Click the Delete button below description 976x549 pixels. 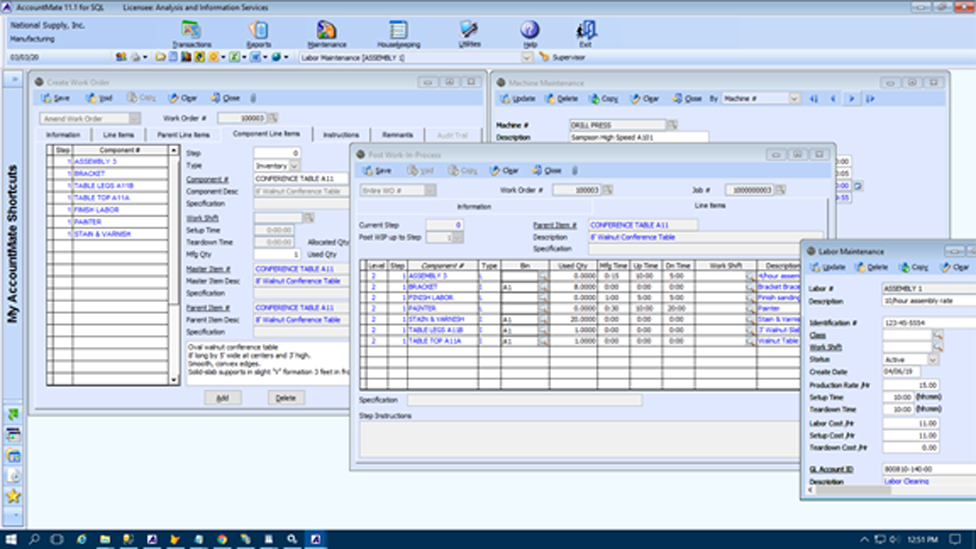point(286,398)
